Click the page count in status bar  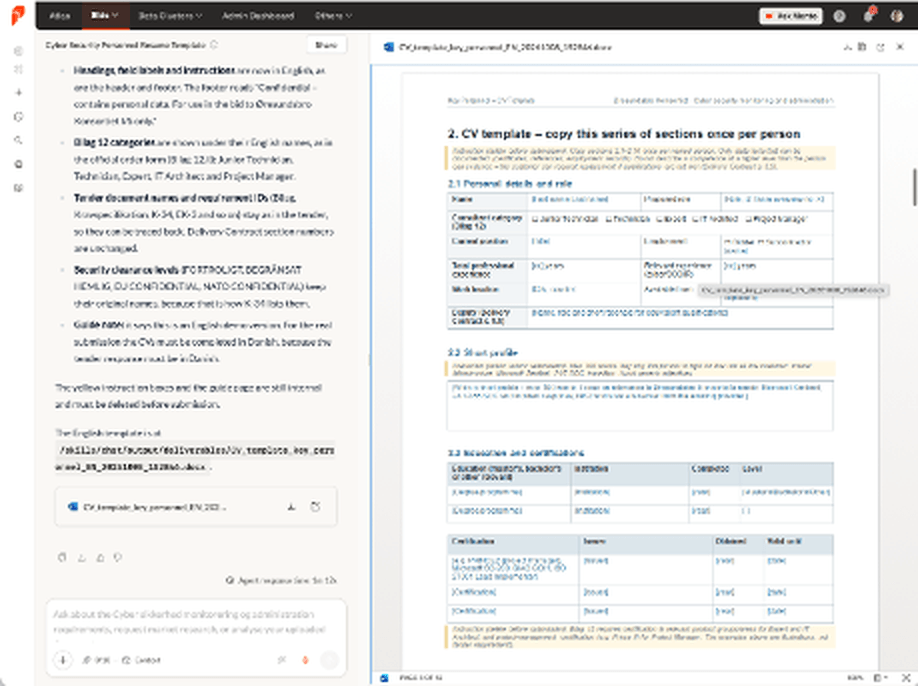coord(420,678)
